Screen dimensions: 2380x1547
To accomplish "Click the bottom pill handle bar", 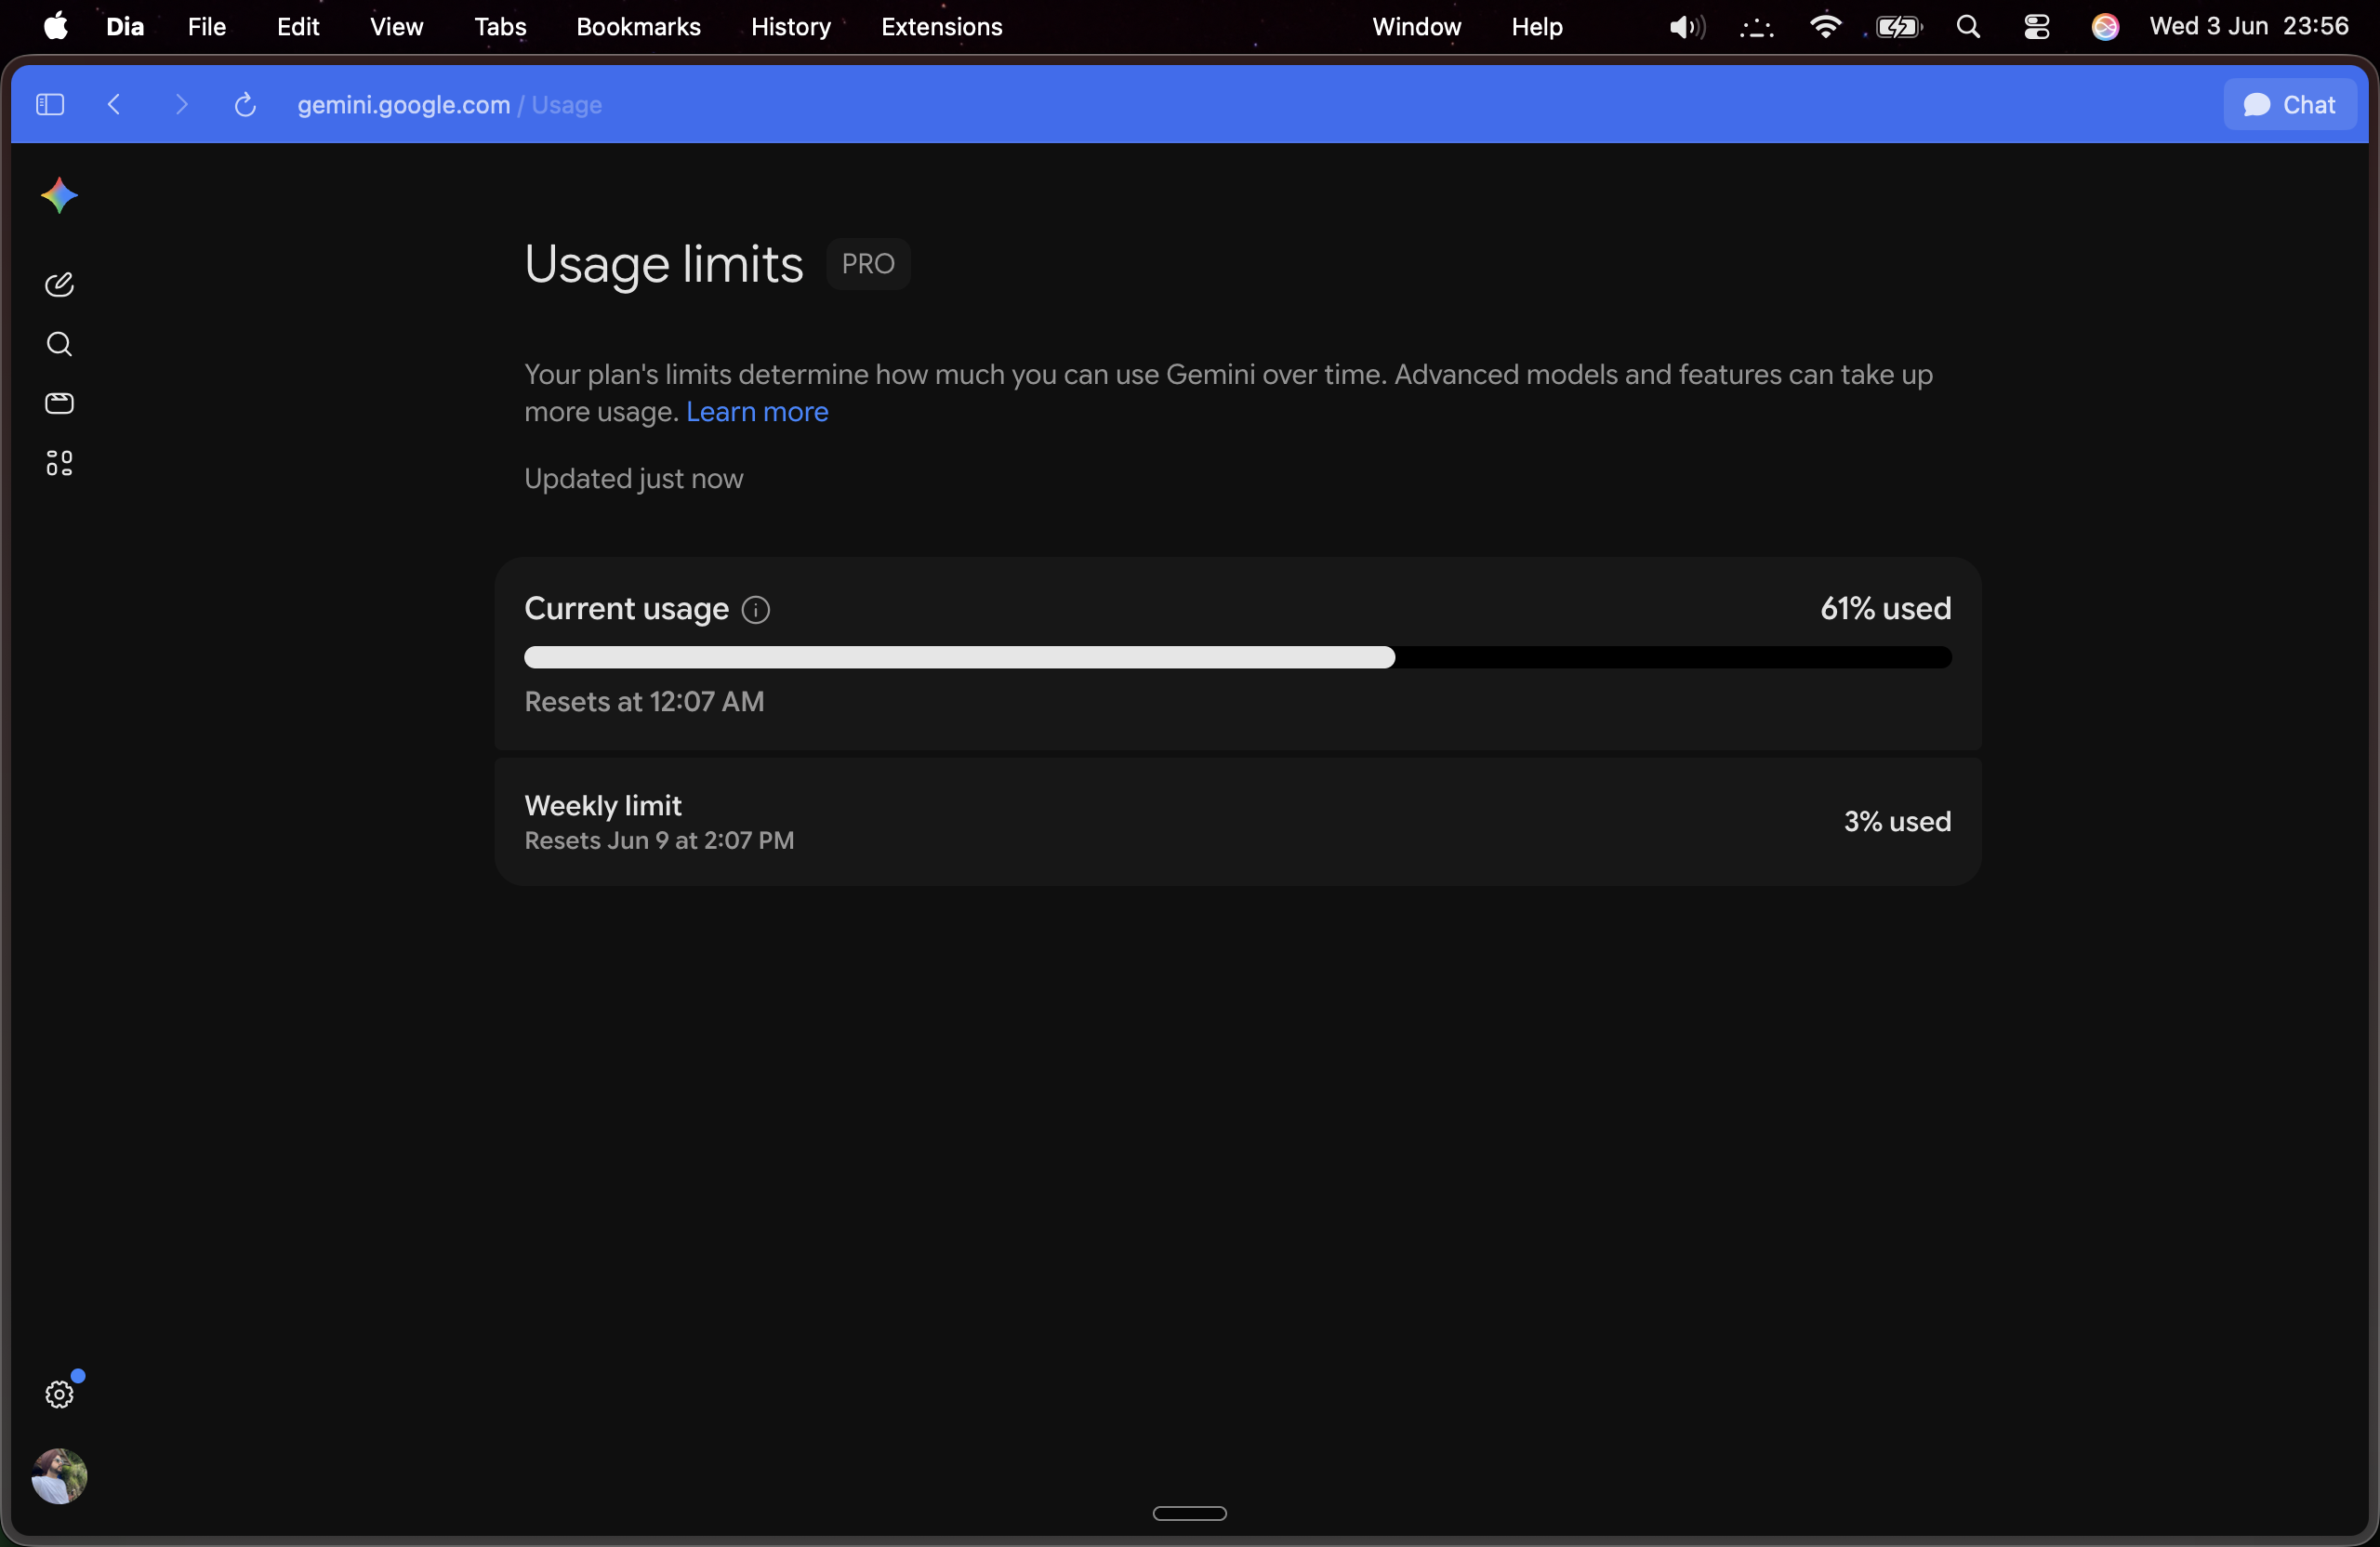I will coord(1189,1513).
